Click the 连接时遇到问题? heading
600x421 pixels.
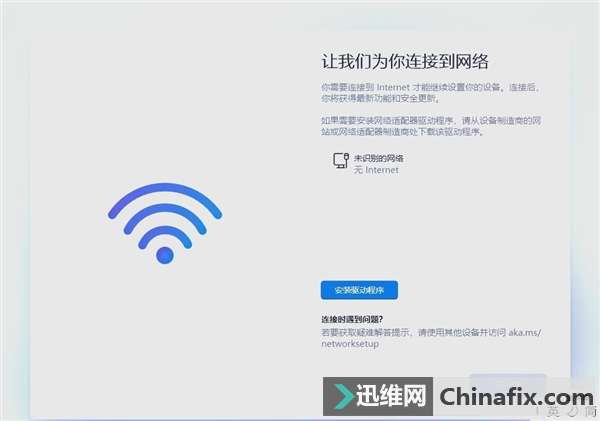pyautogui.click(x=352, y=319)
